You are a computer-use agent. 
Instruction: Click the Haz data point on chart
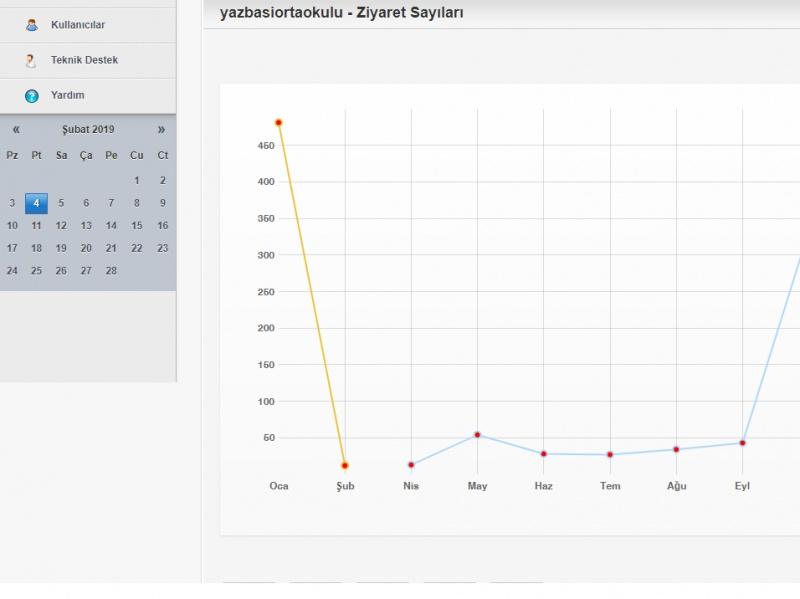coord(544,454)
